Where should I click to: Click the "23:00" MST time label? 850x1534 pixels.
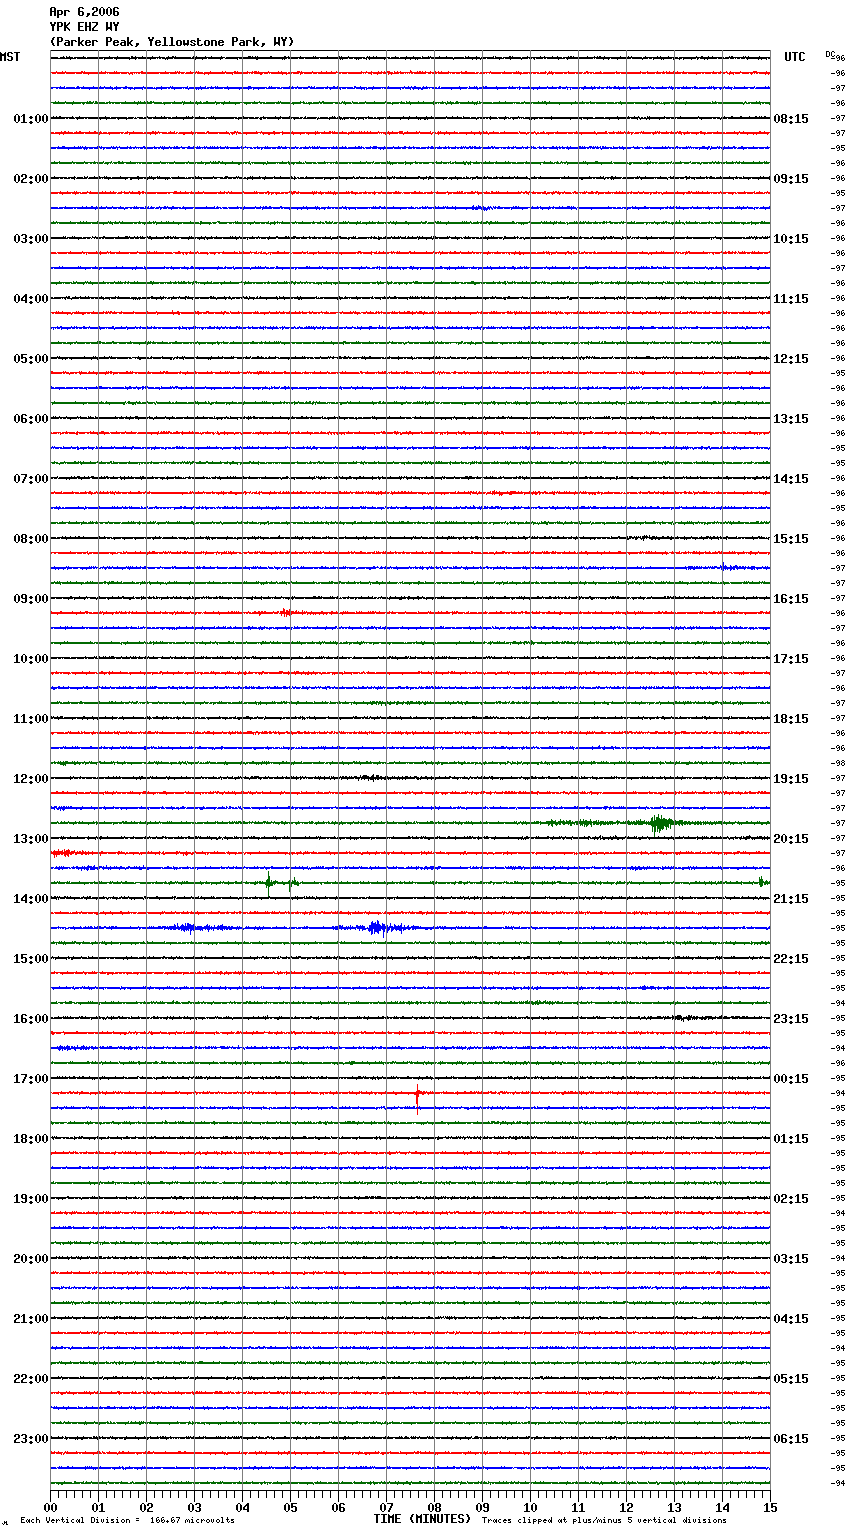coord(31,1439)
